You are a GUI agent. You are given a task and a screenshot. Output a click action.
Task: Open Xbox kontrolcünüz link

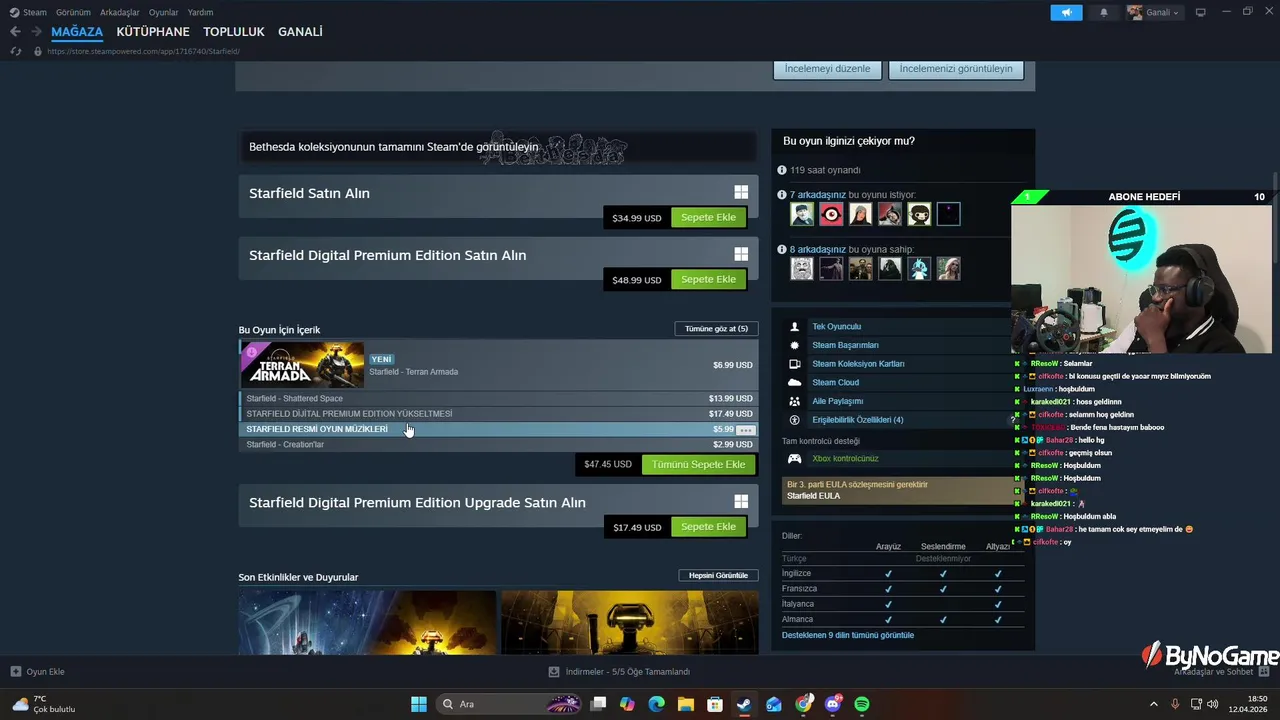[x=845, y=459]
